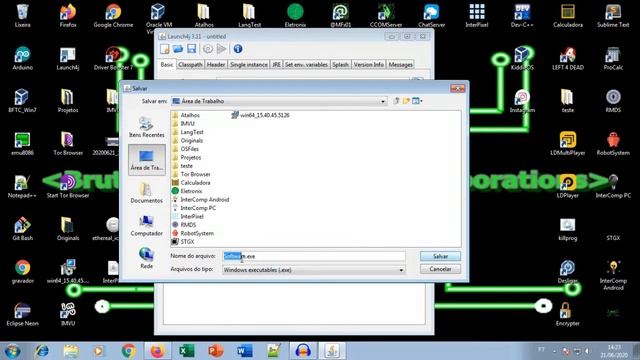Viewport: 640px width, 360px height.
Task: Click the Notepad++ desktop icon
Action: [x=22, y=186]
